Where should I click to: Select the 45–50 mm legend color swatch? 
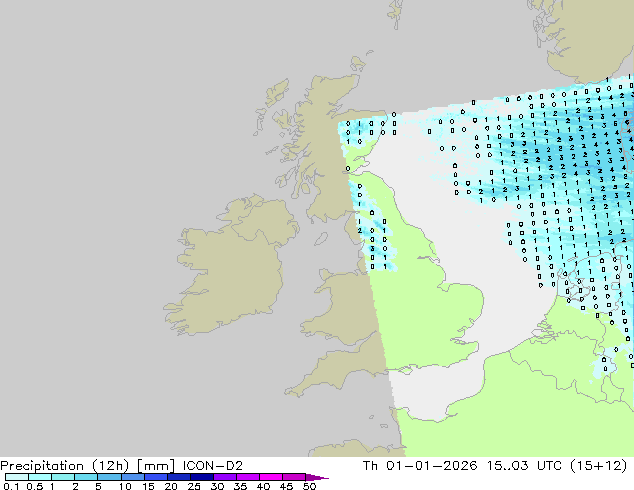[x=294, y=477]
